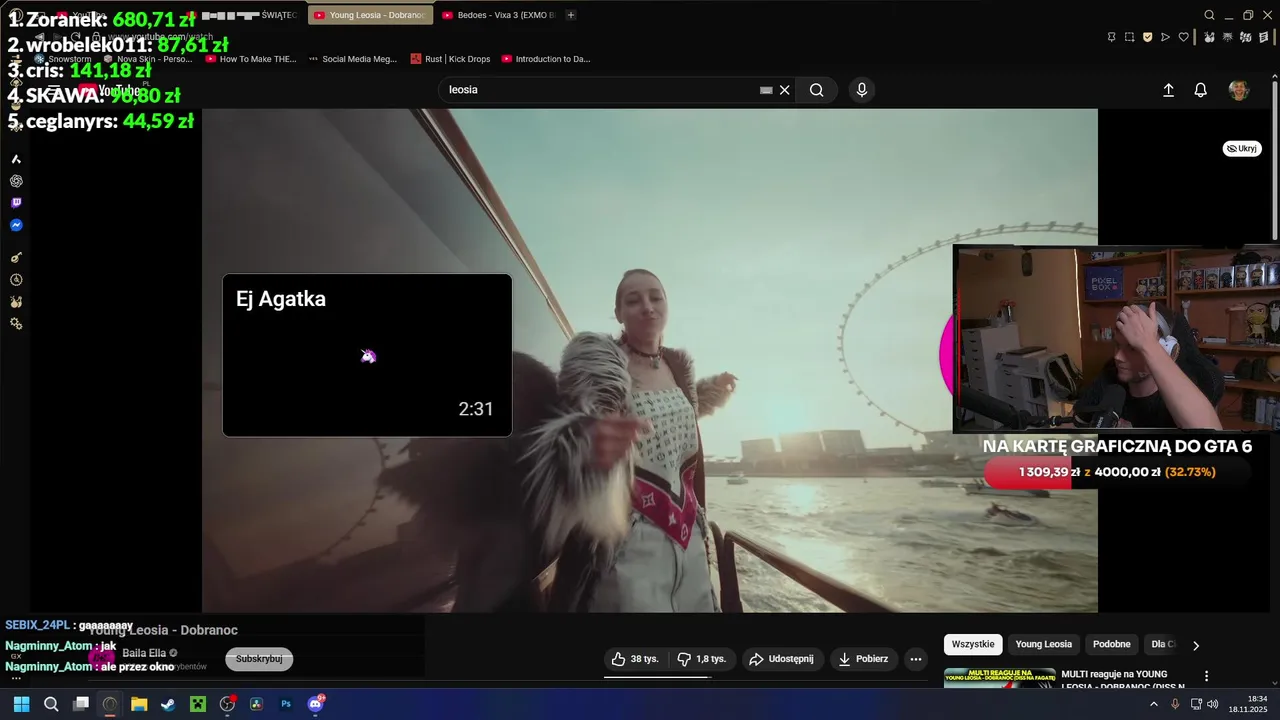Image resolution: width=1280 pixels, height=720 pixels.
Task: Open the 'Nova Skin - Perso...' bookmark
Action: click(x=146, y=59)
